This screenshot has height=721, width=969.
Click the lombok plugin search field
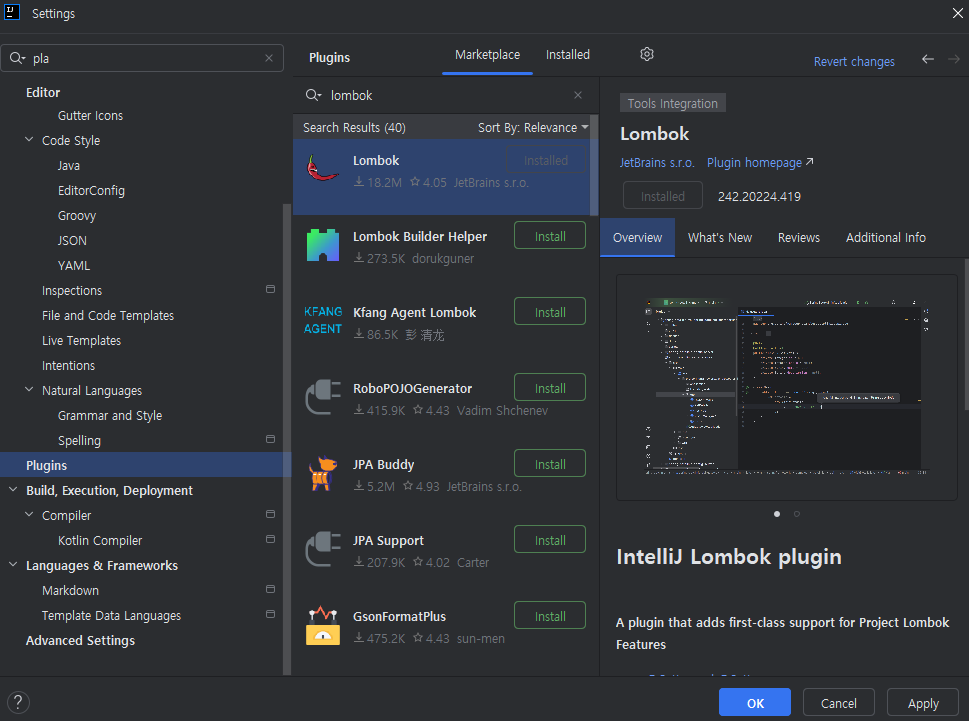445,95
